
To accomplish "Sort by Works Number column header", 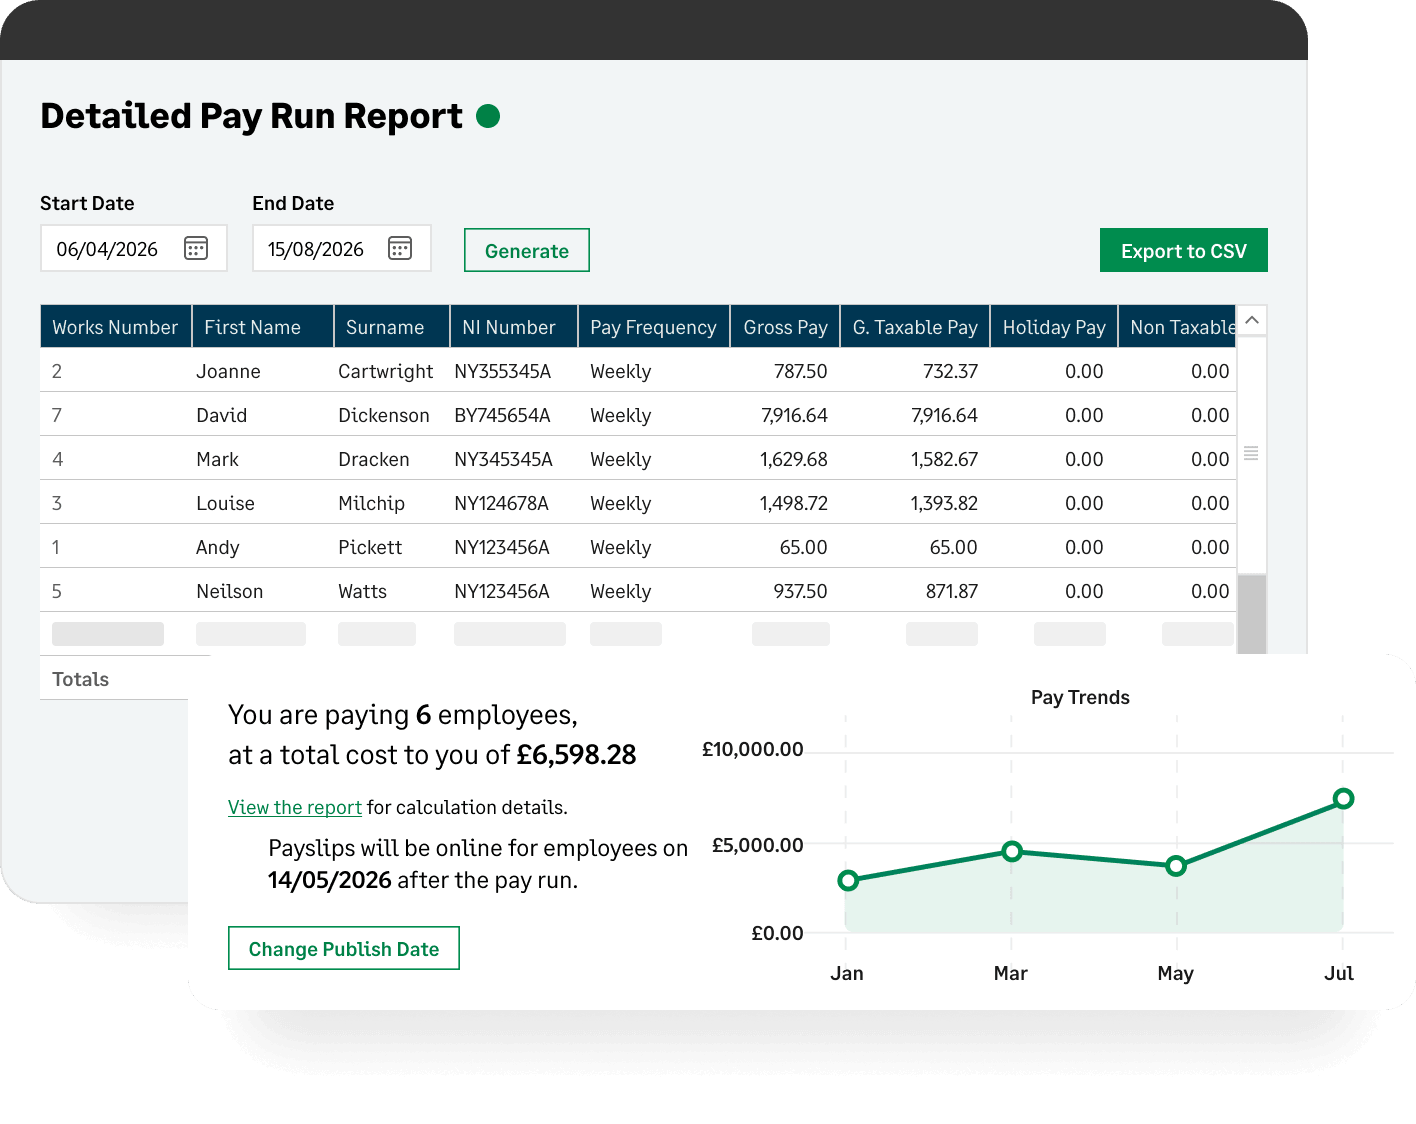I will tap(115, 327).
